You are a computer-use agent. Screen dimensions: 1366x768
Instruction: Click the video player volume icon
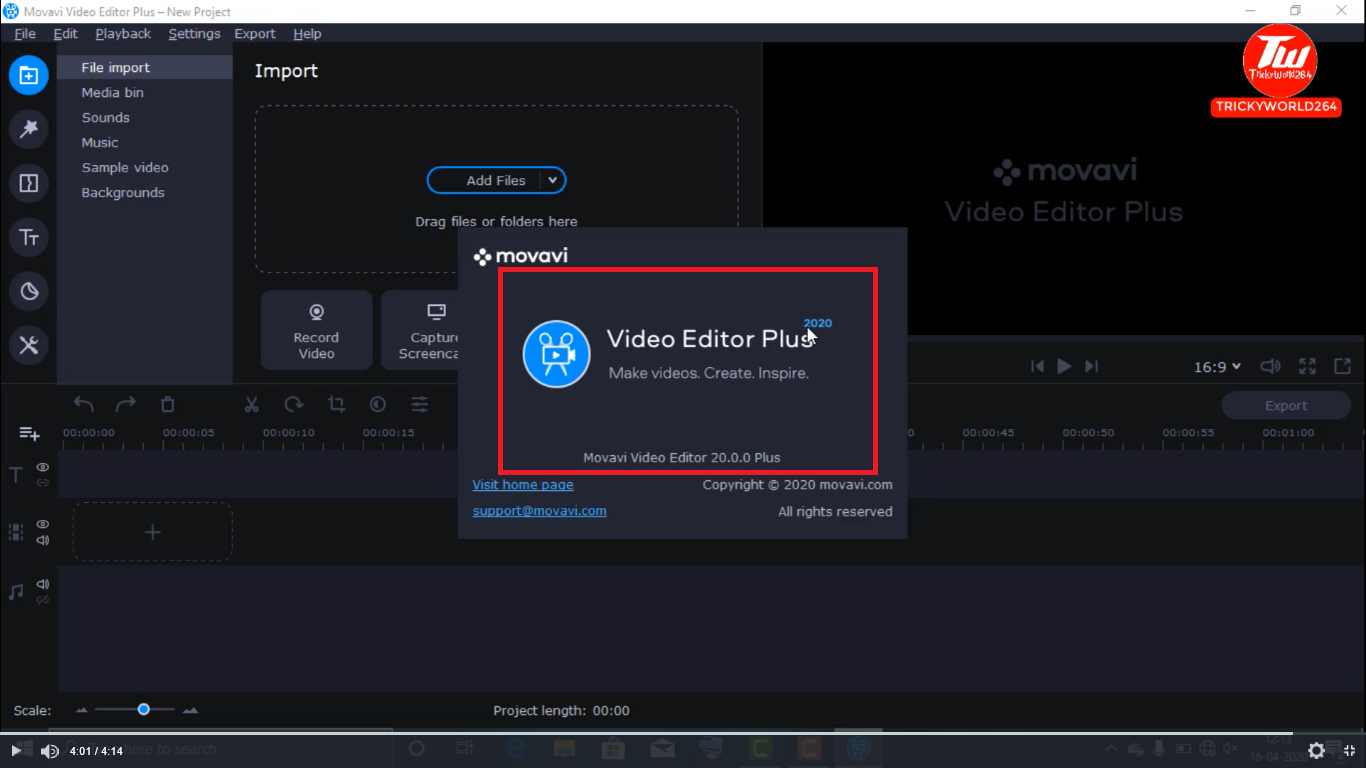pyautogui.click(x=49, y=751)
